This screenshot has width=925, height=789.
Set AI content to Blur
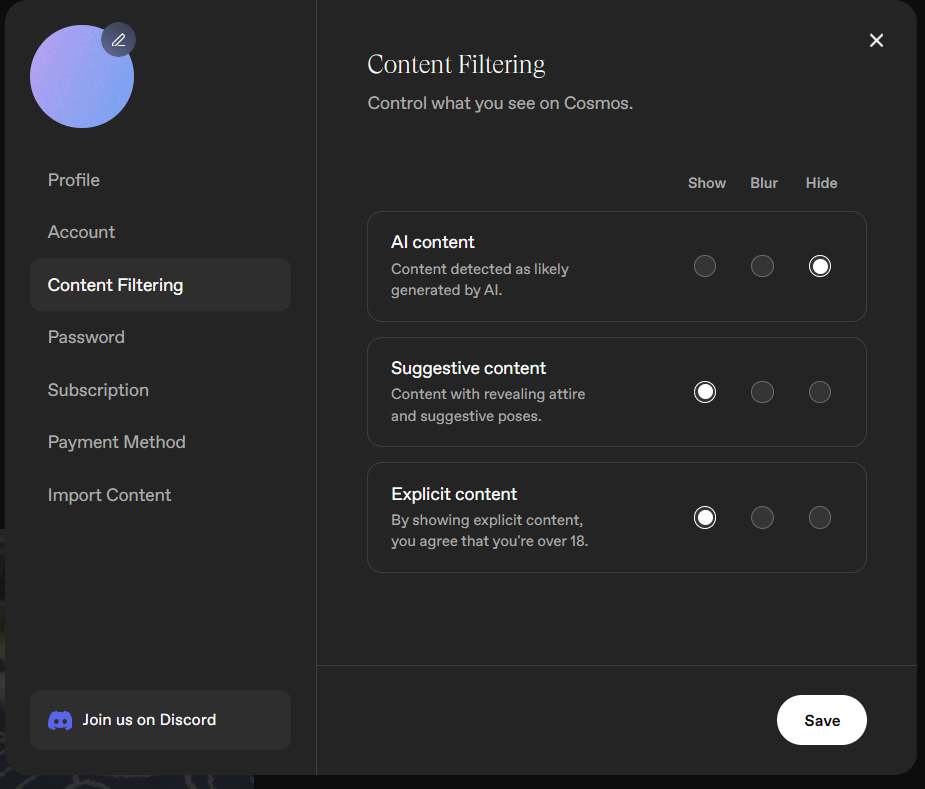pos(762,266)
